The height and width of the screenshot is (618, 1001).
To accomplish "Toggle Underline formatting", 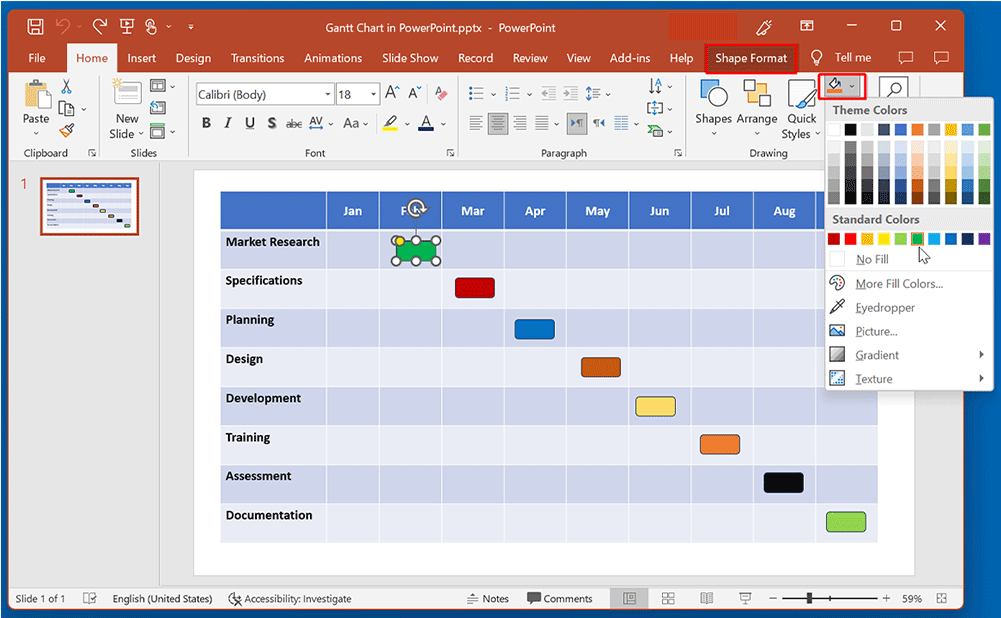I will click(249, 124).
